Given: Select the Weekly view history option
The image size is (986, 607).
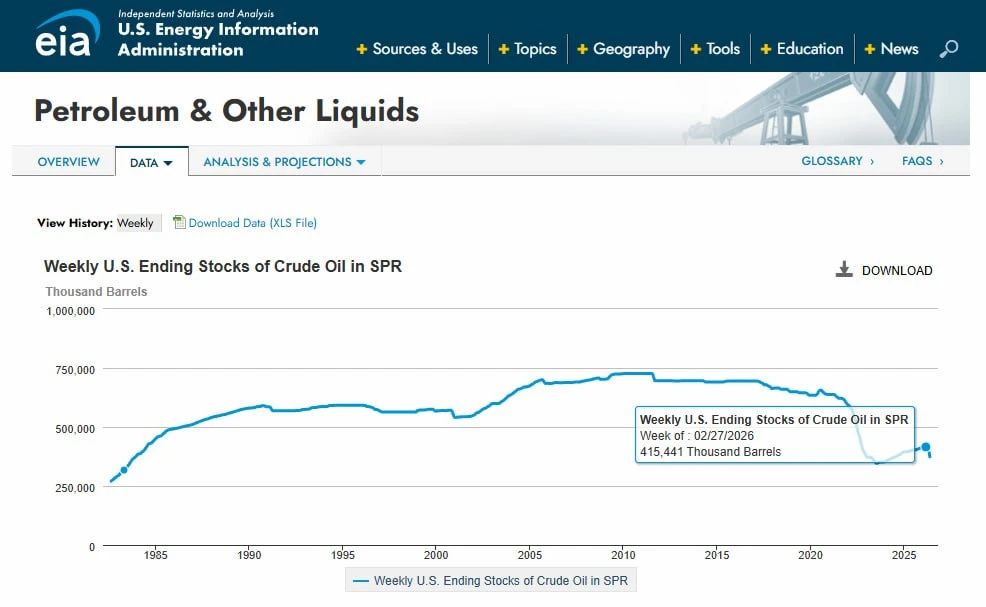Looking at the screenshot, I should click(135, 223).
